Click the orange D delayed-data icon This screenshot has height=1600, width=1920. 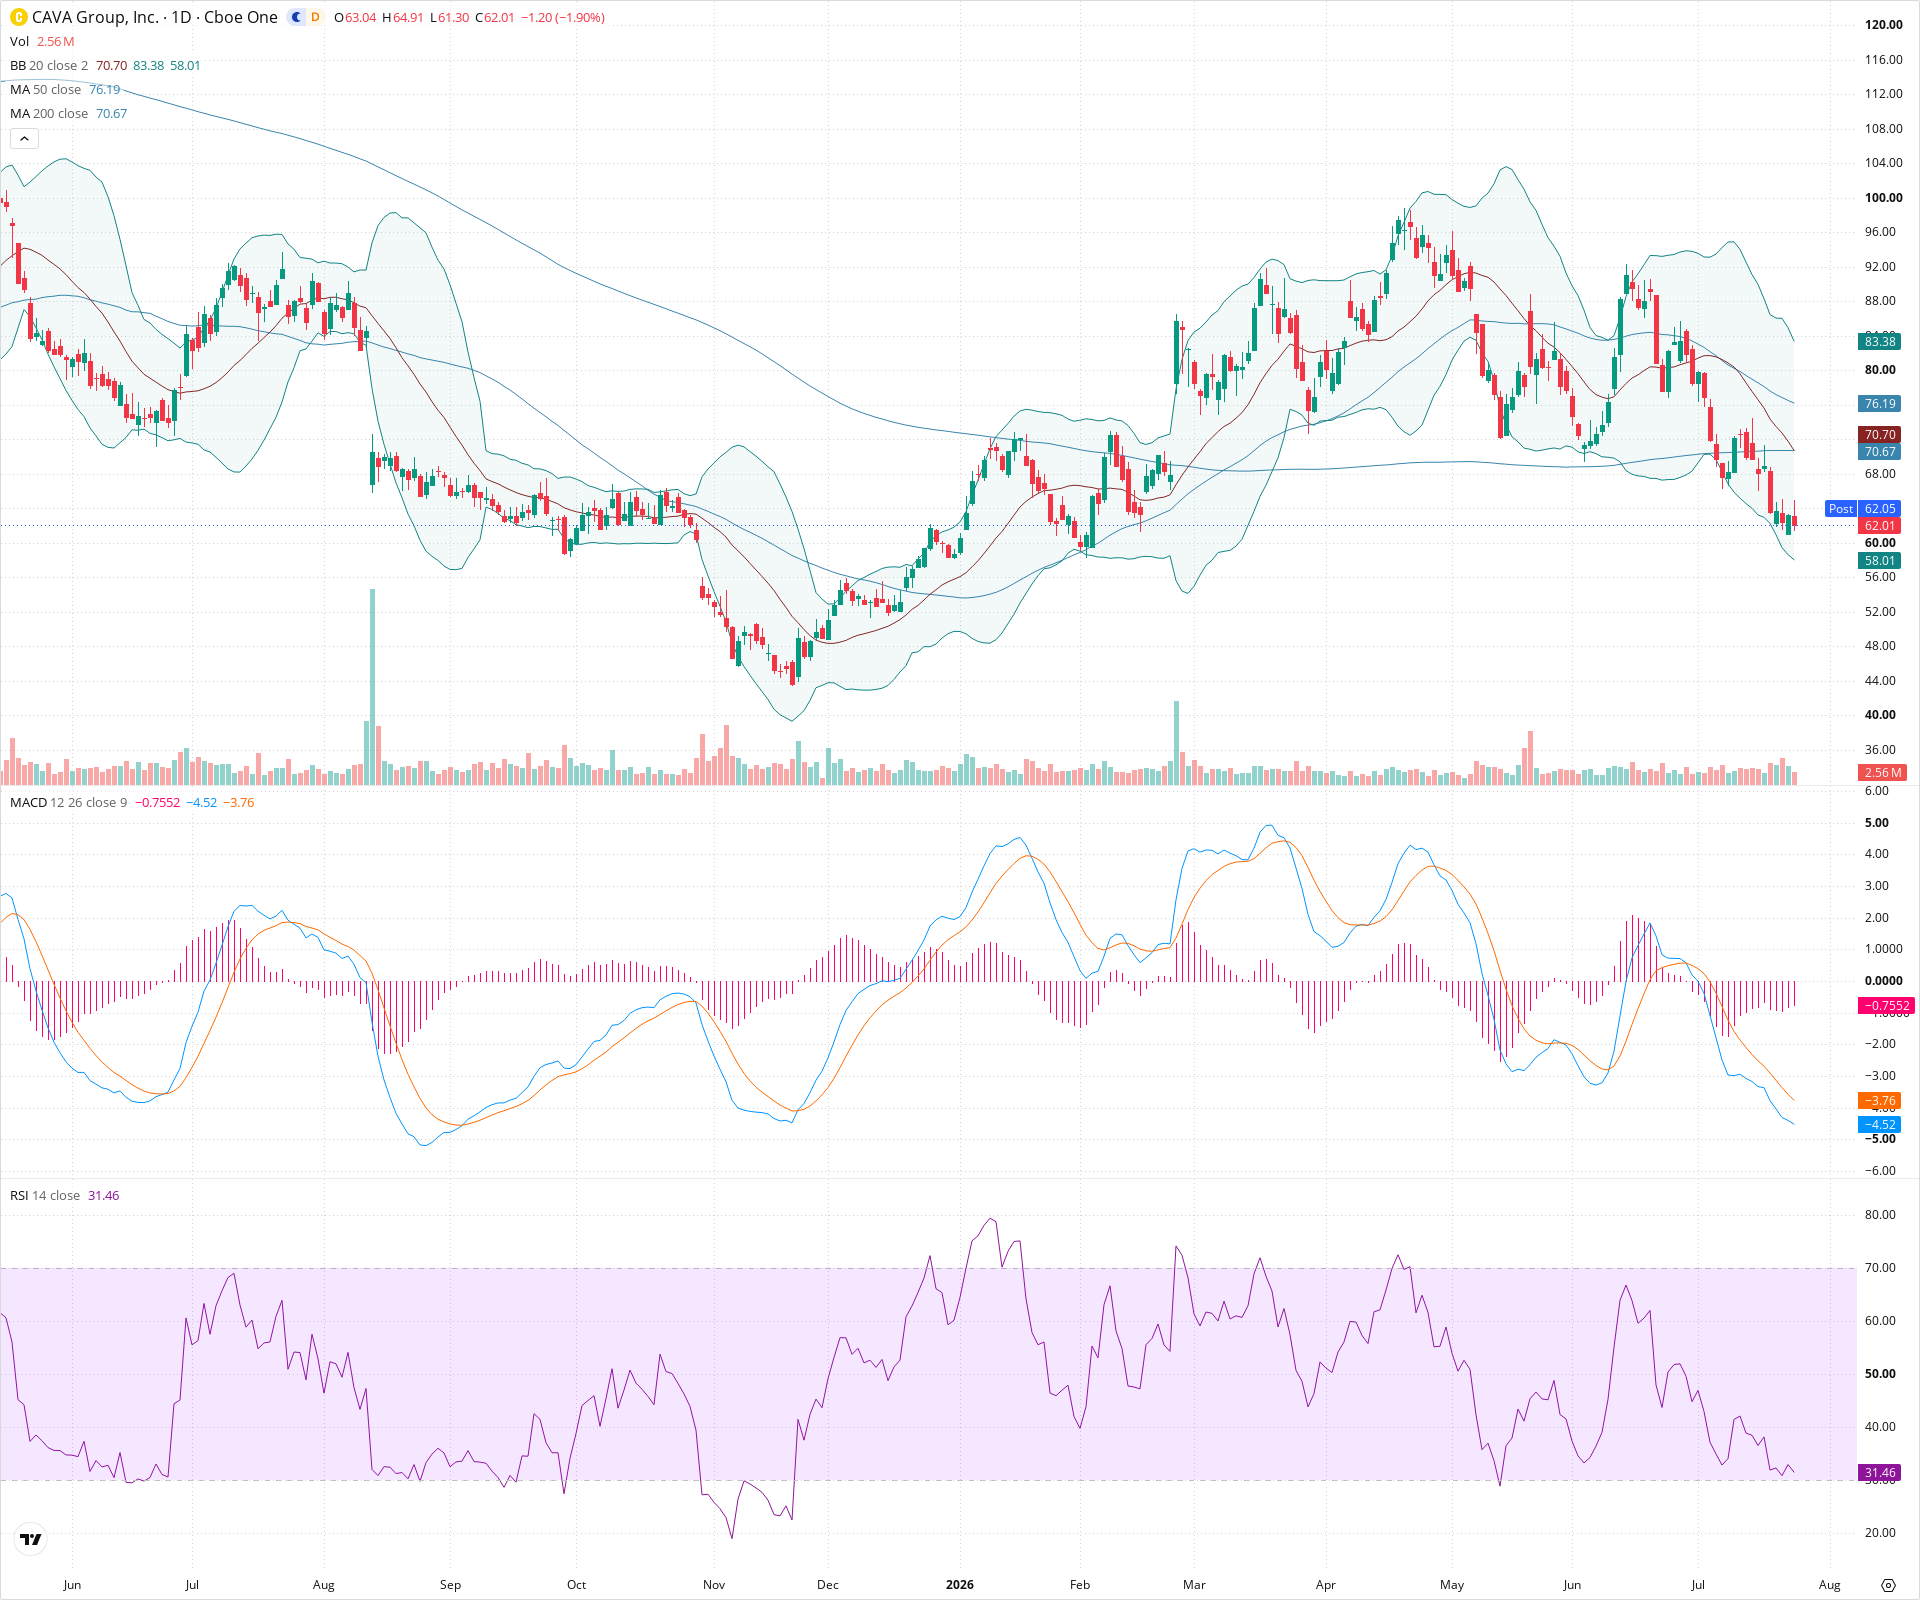click(x=315, y=17)
